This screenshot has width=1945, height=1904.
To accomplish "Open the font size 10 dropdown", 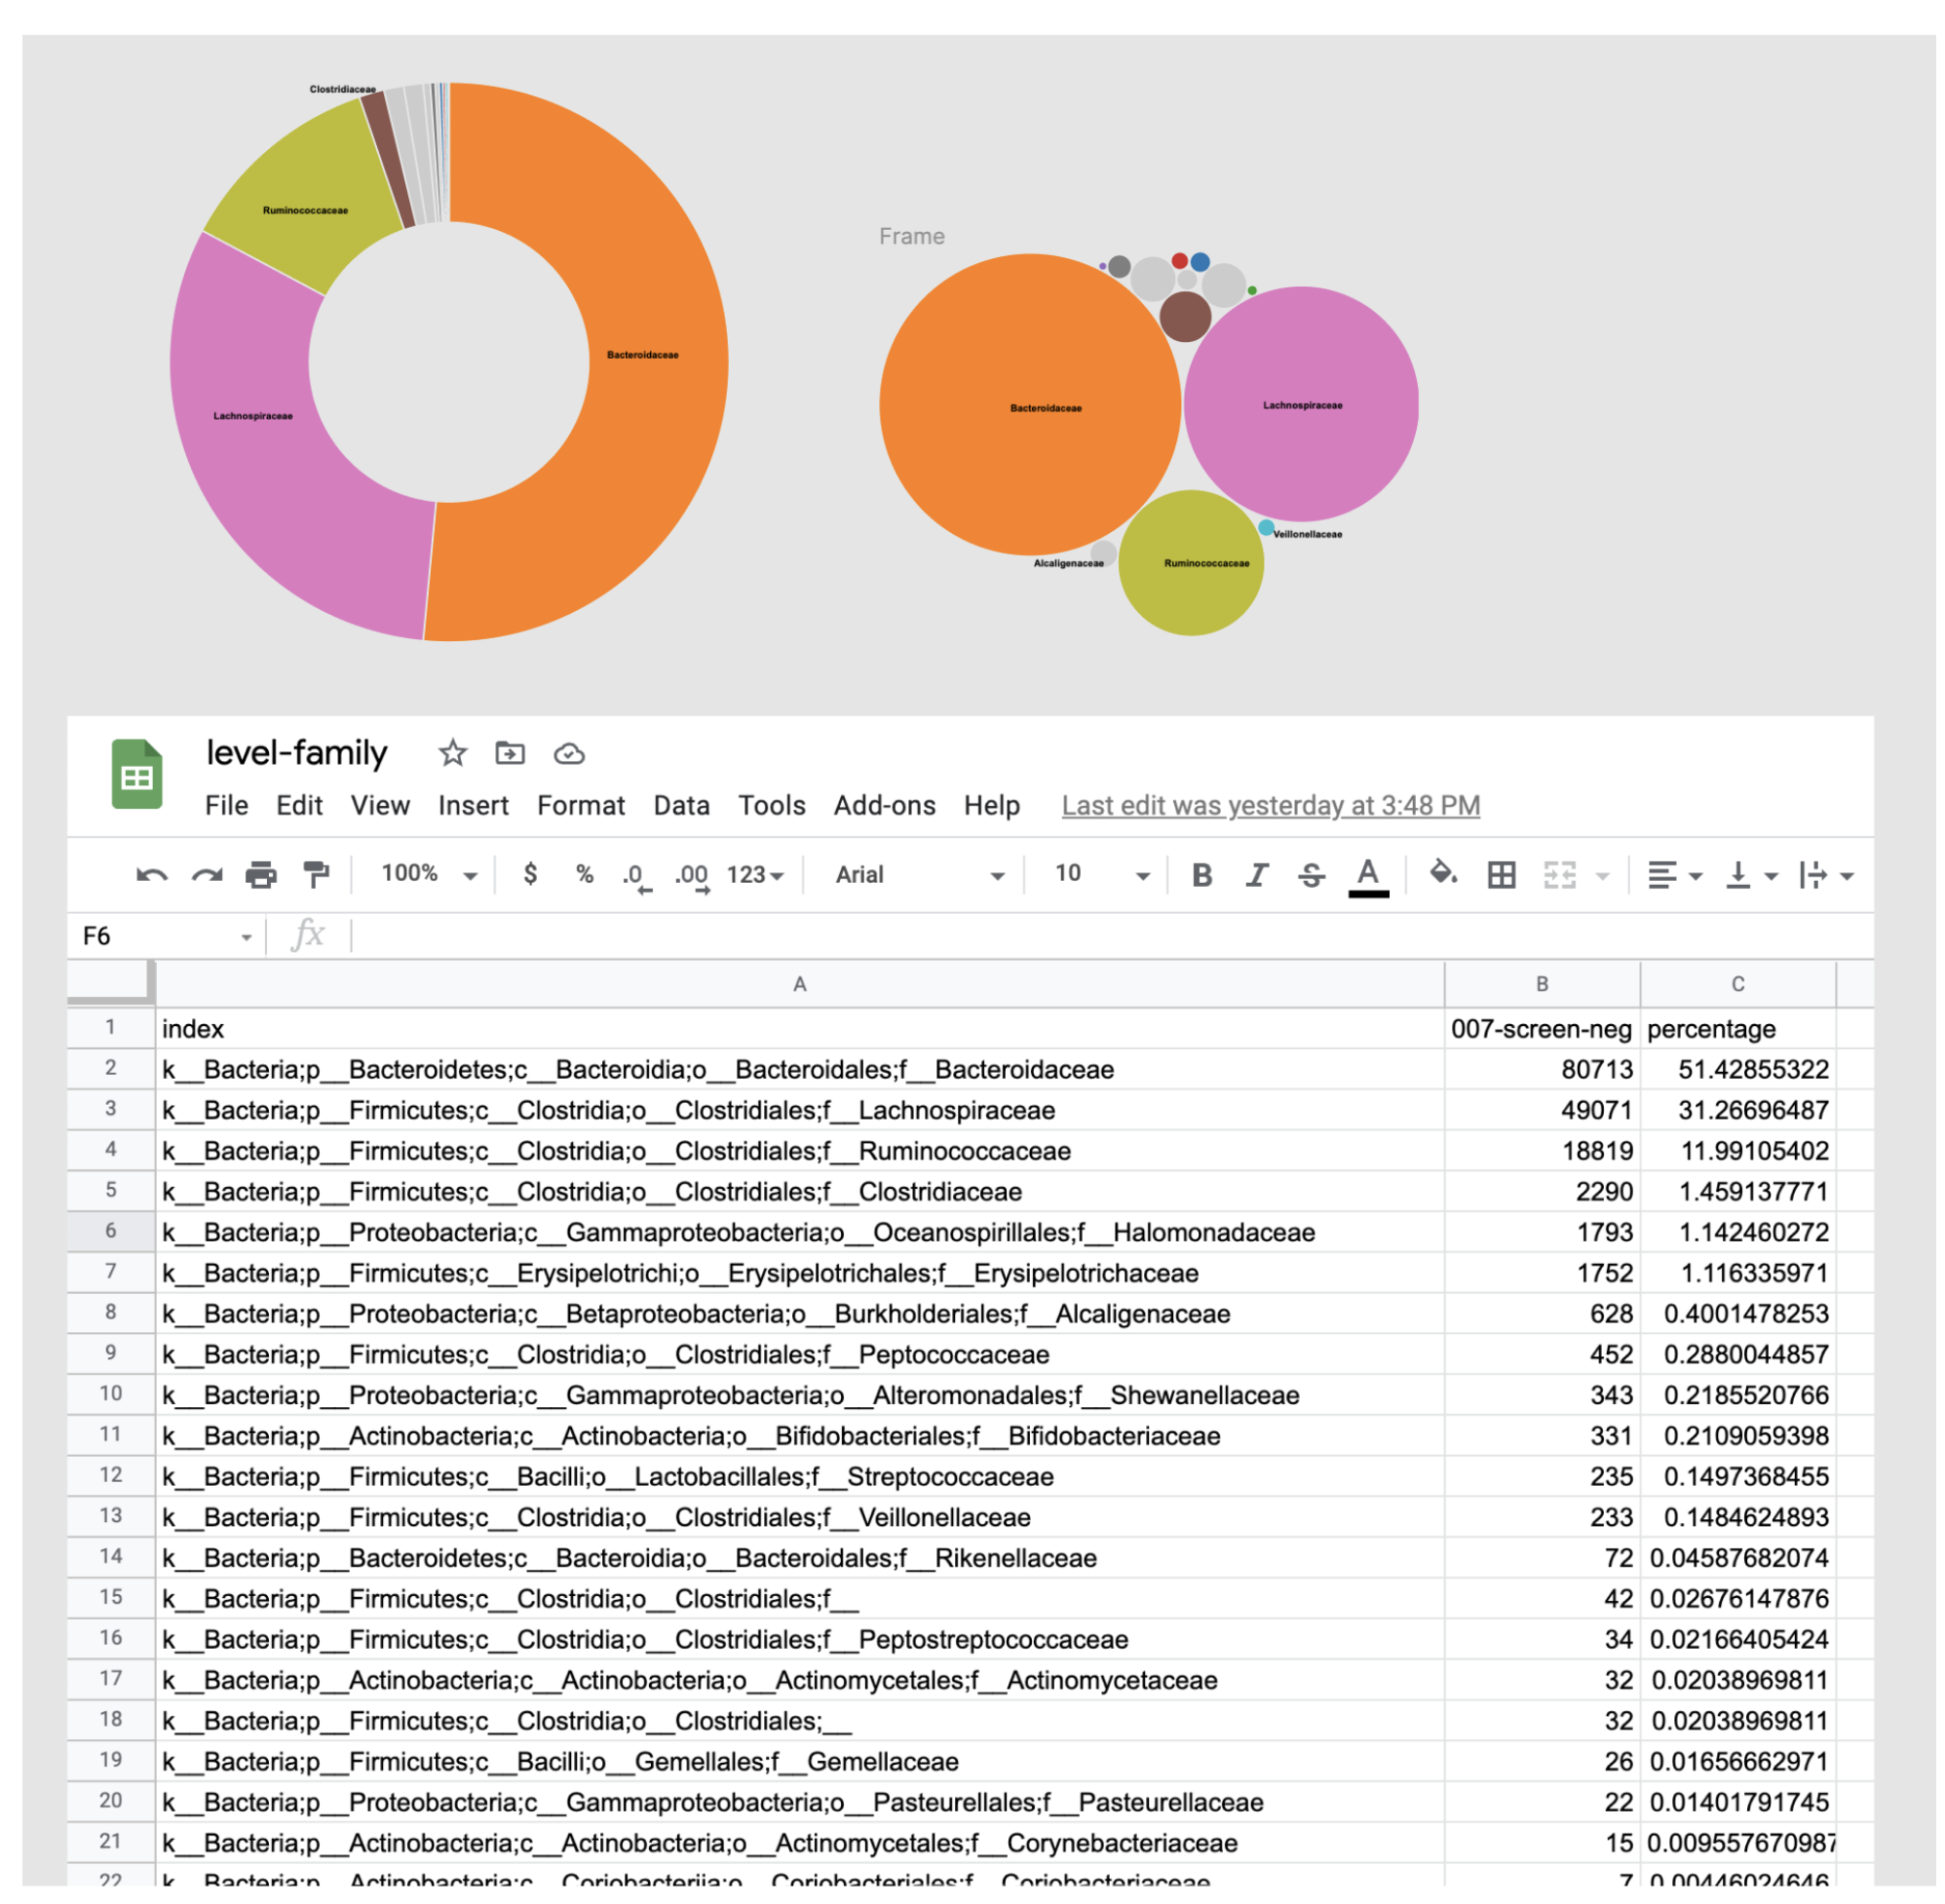I will pyautogui.click(x=1101, y=875).
